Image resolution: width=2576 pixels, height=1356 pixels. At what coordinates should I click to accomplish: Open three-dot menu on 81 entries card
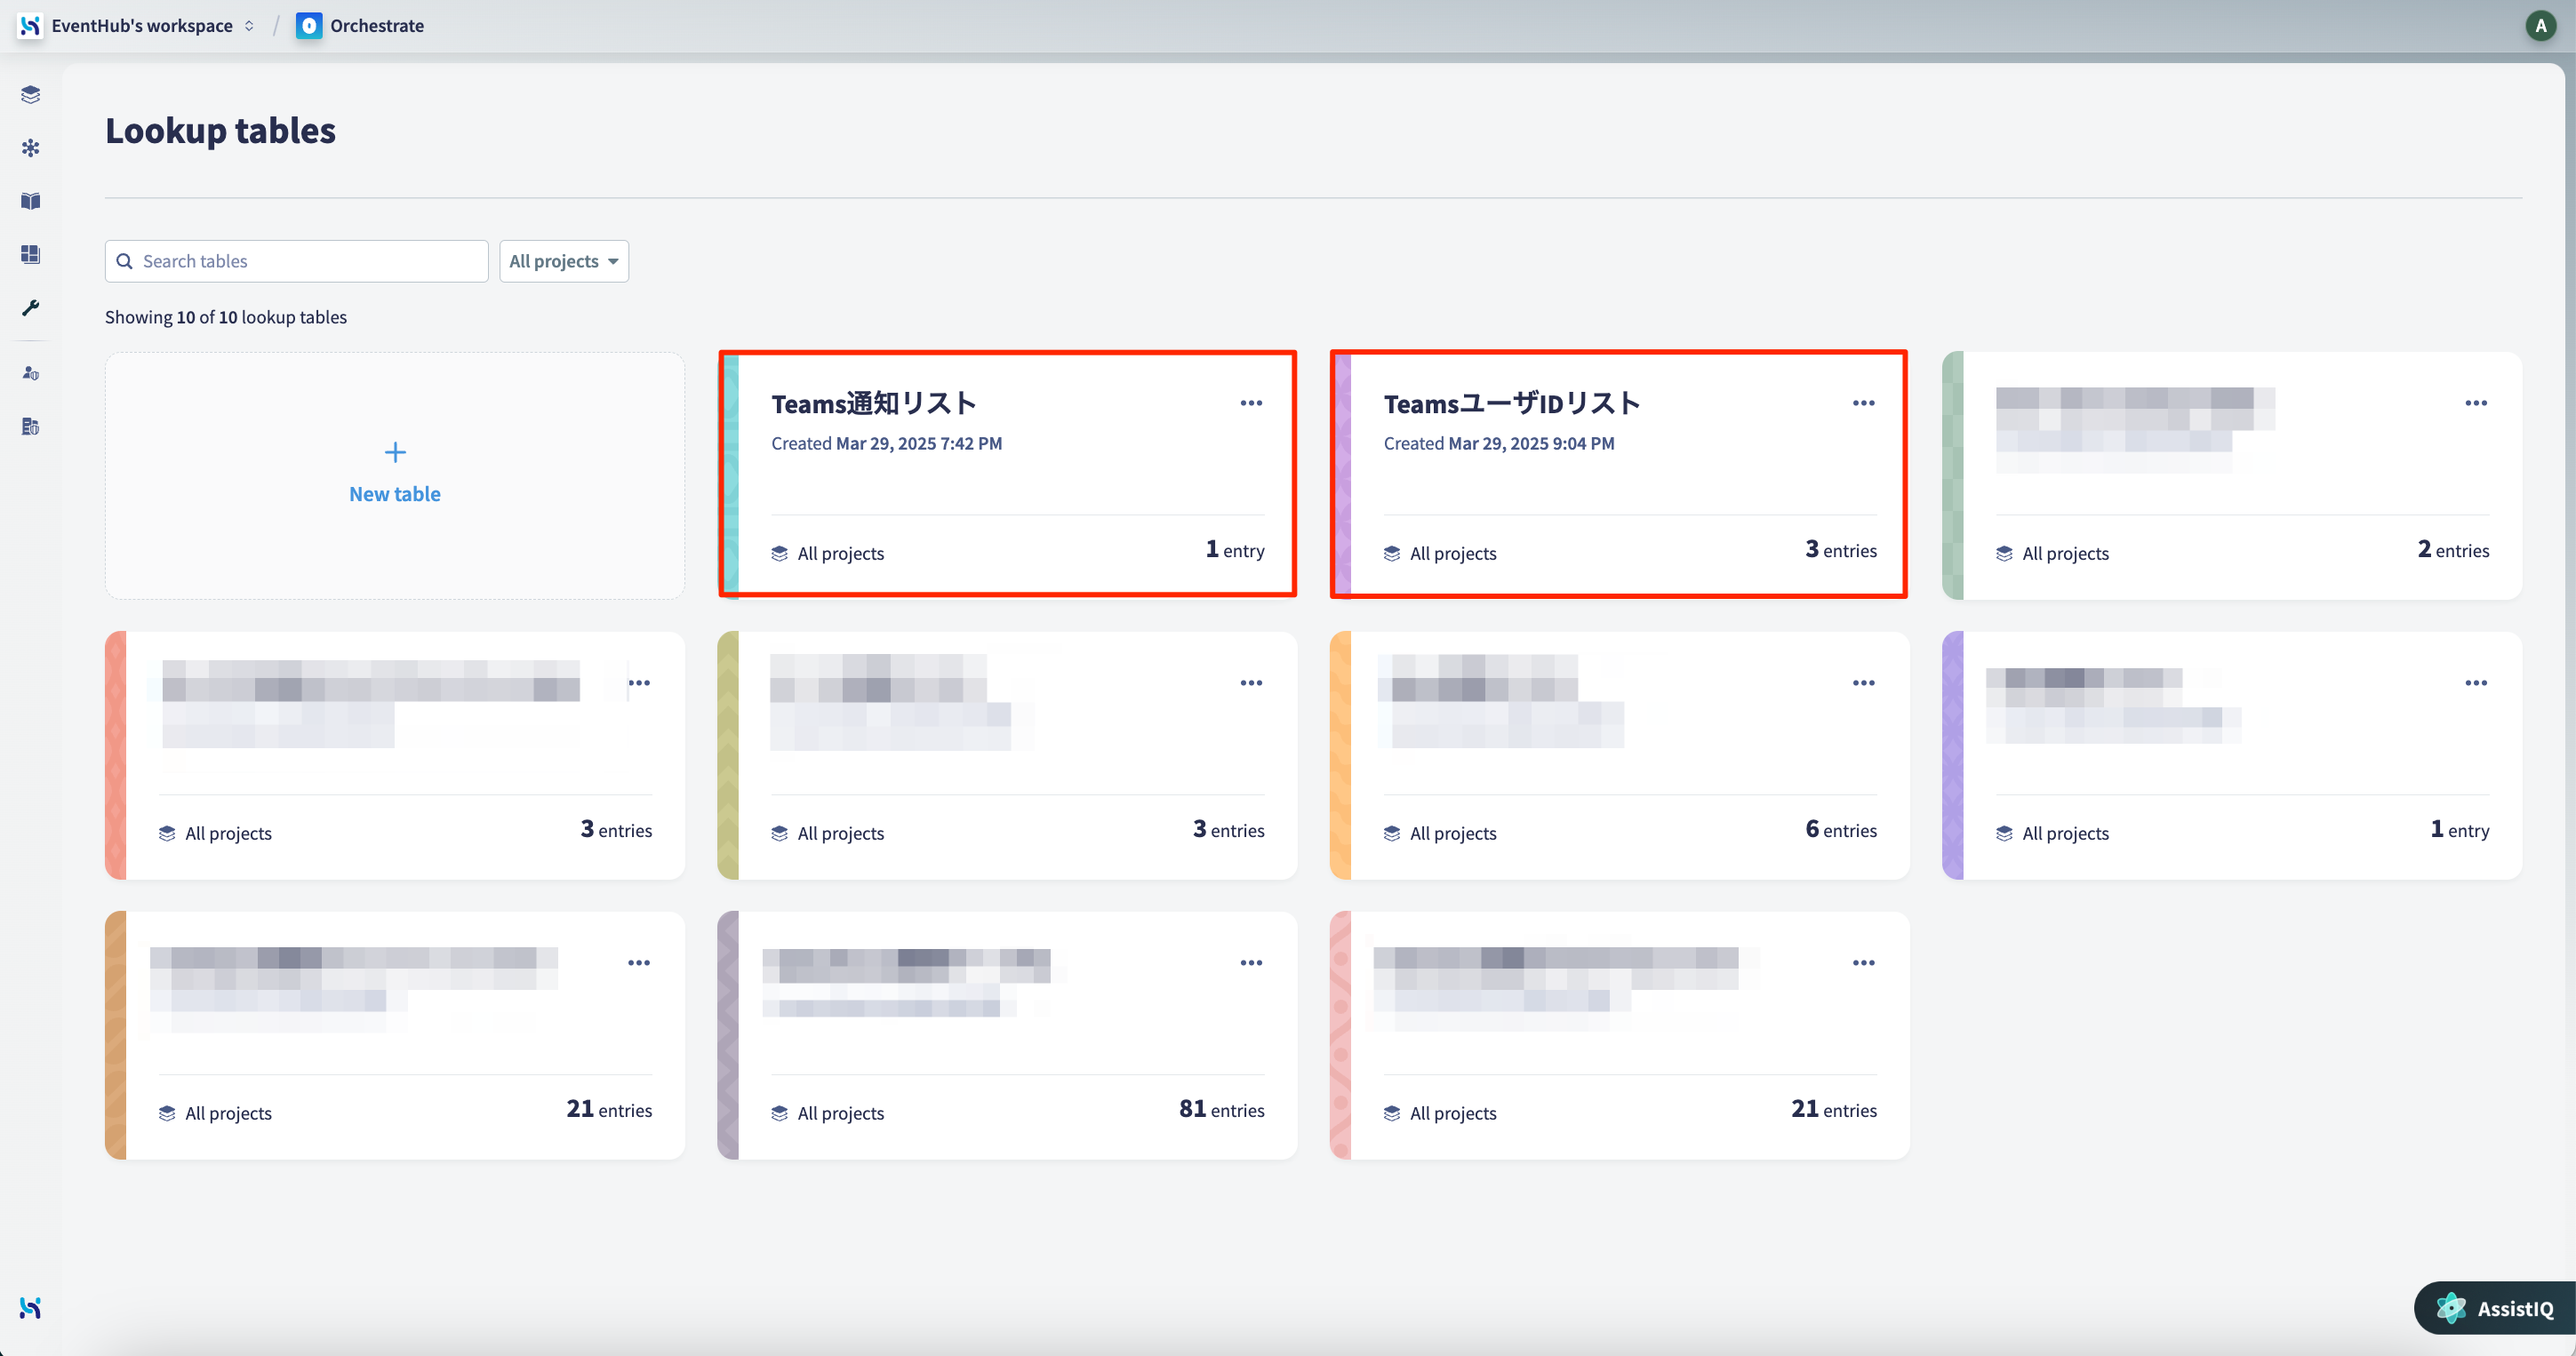pyautogui.click(x=1251, y=963)
